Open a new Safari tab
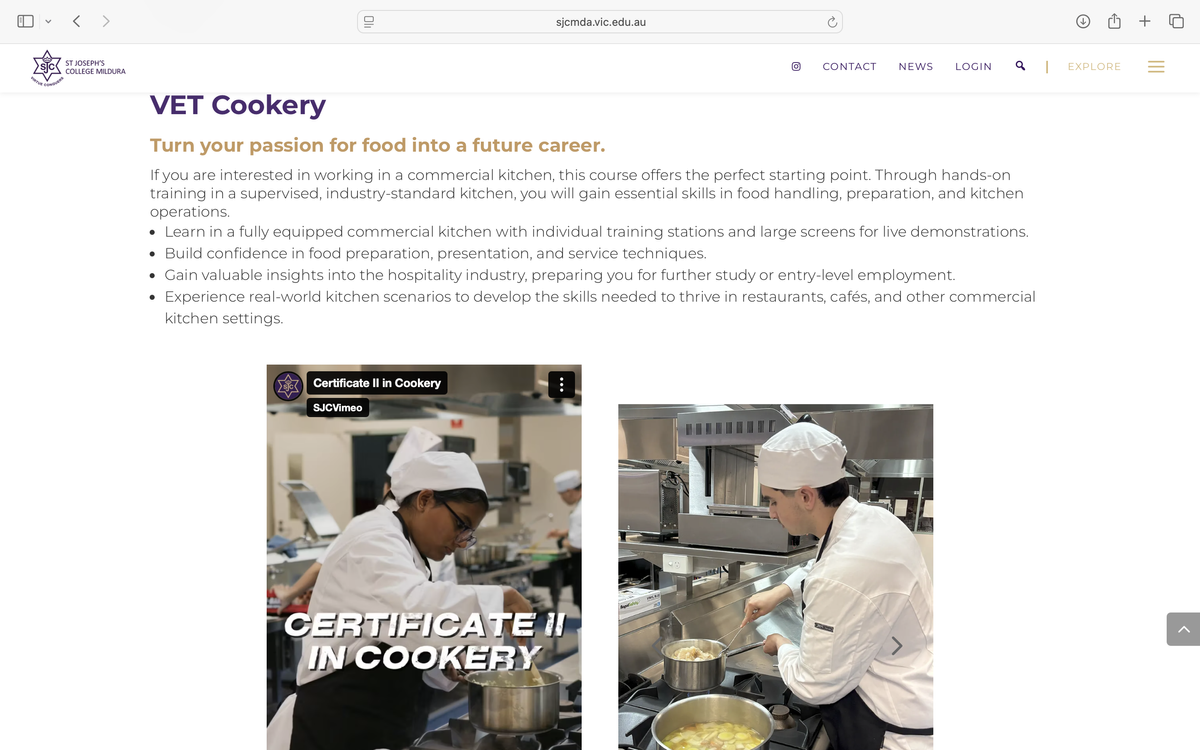This screenshot has height=750, width=1200. tap(1145, 21)
